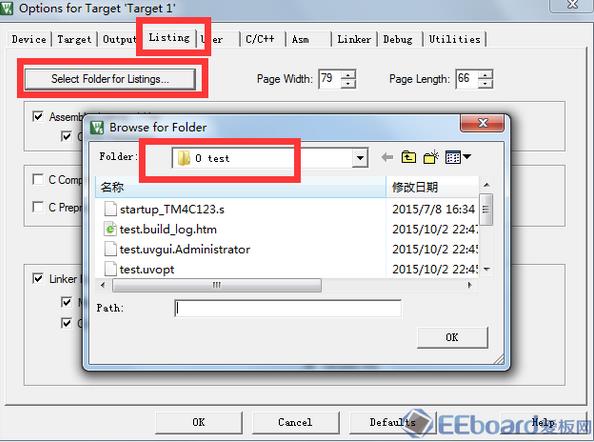Expand the Folder dropdown showing test
594x442 pixels.
(x=360, y=158)
